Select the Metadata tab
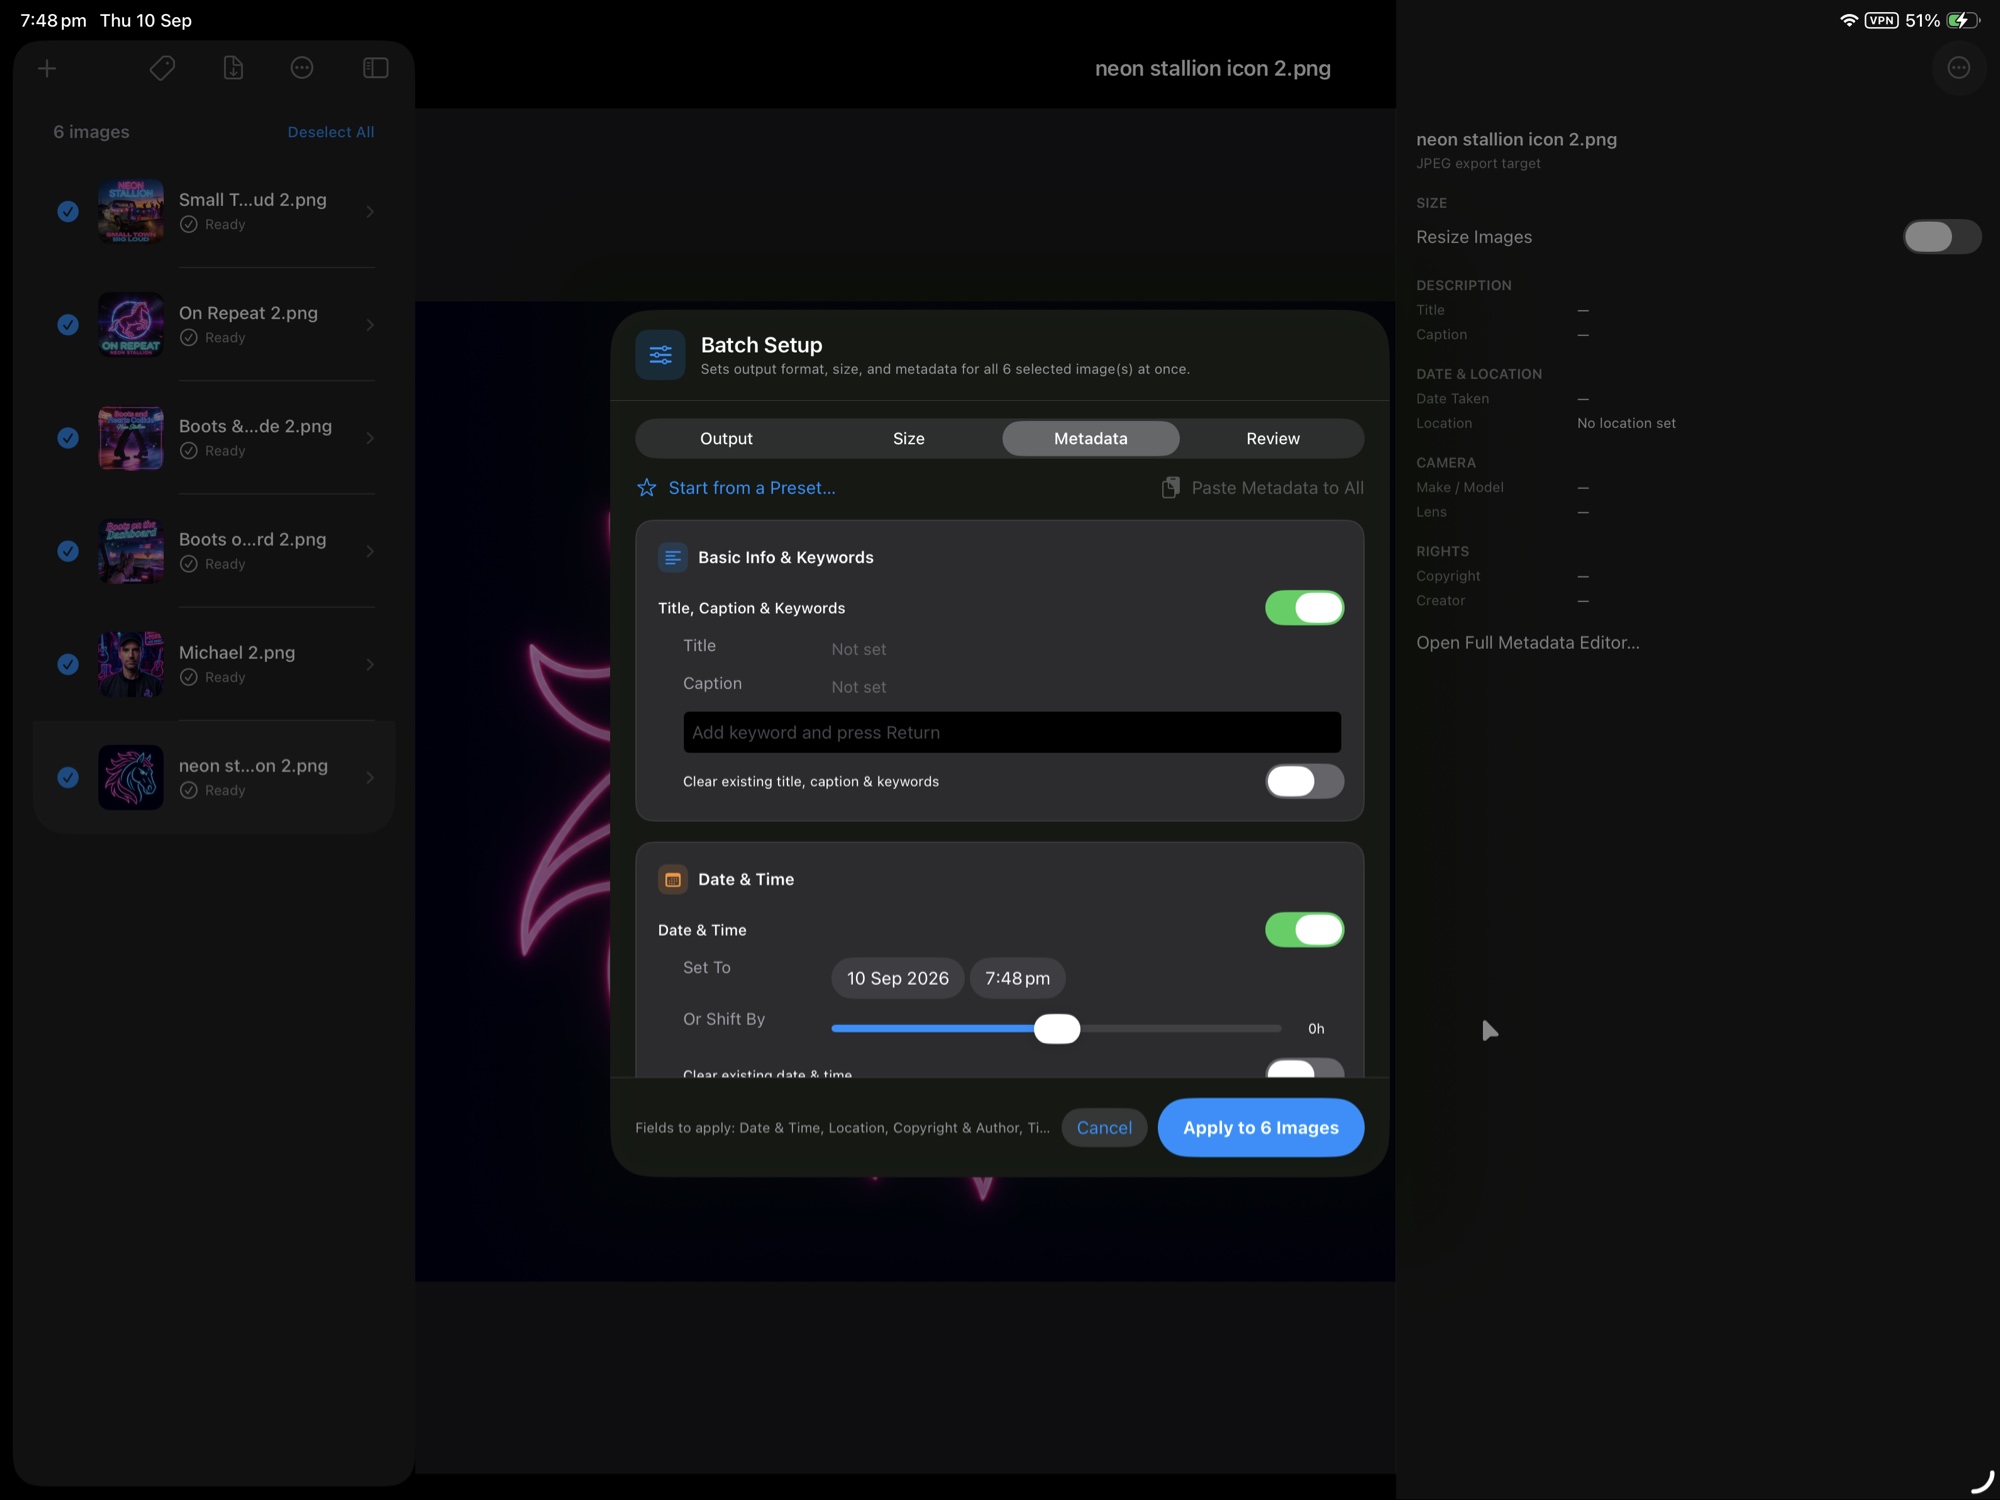The height and width of the screenshot is (1500, 2000). [x=1090, y=439]
